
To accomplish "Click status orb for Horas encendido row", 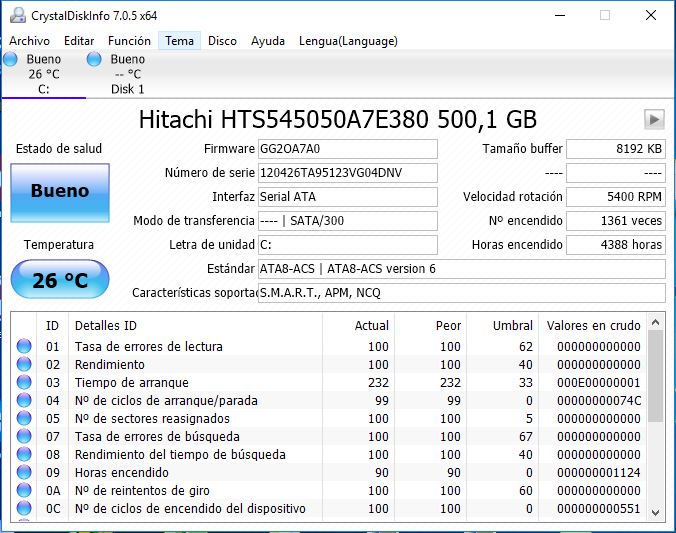I will (24, 473).
